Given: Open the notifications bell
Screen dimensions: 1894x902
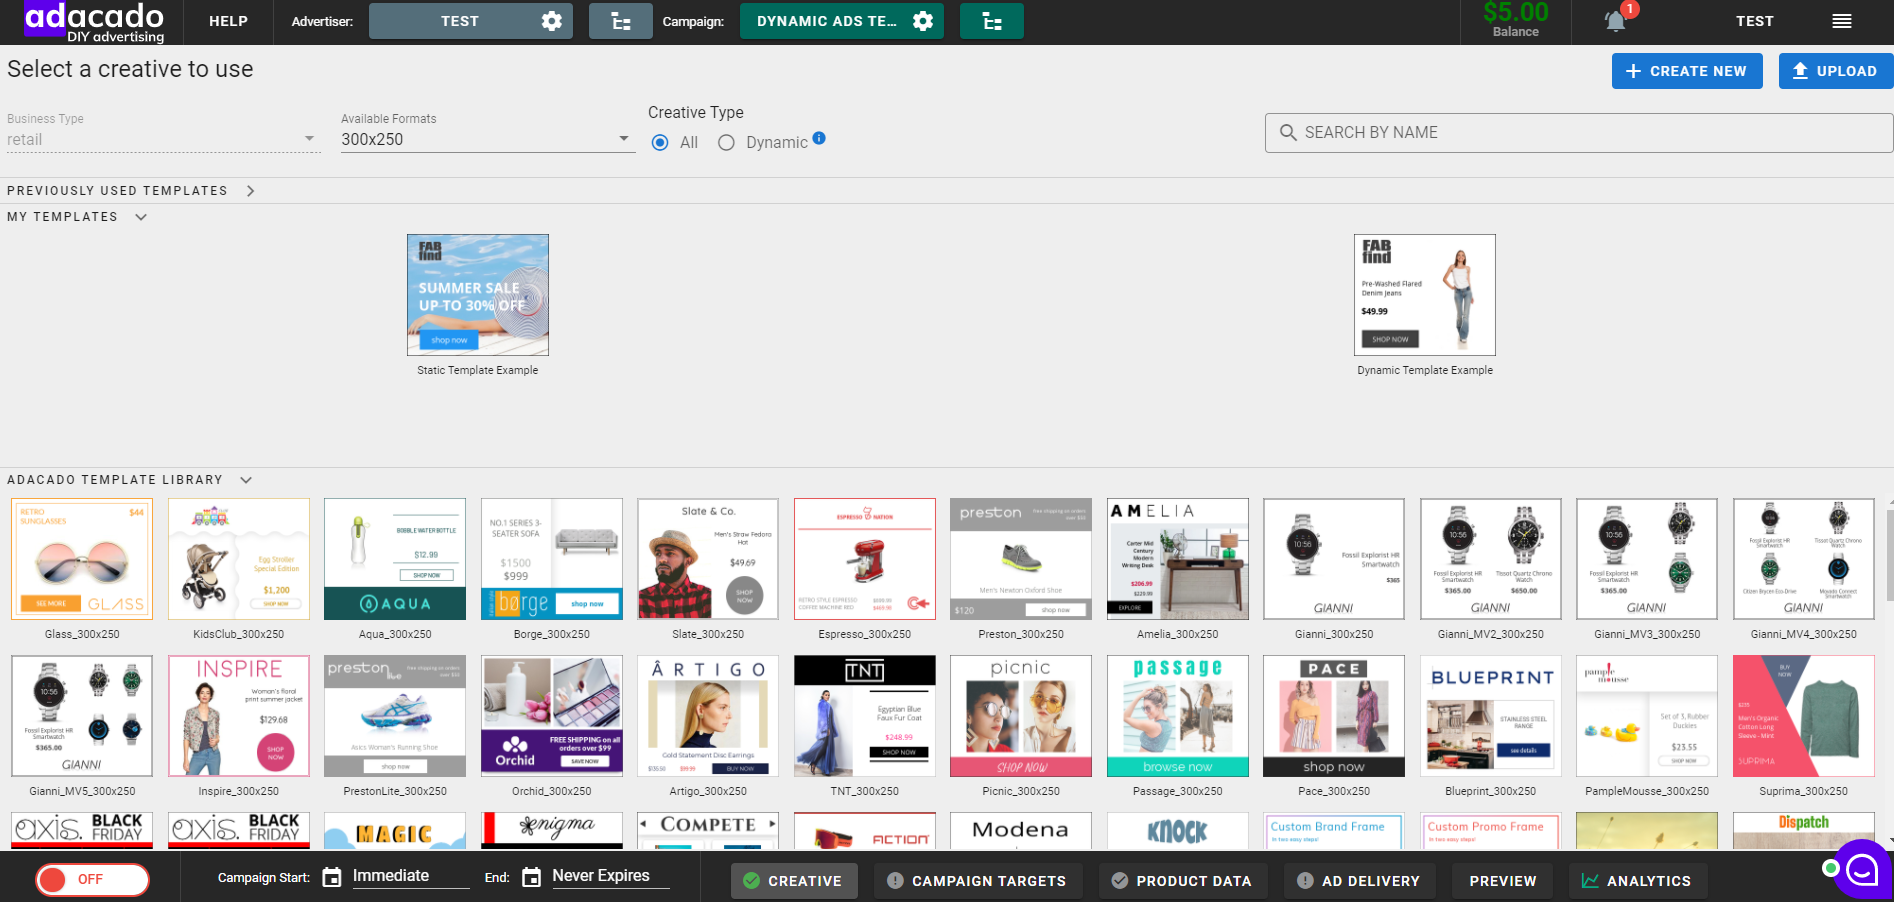Looking at the screenshot, I should coord(1616,21).
